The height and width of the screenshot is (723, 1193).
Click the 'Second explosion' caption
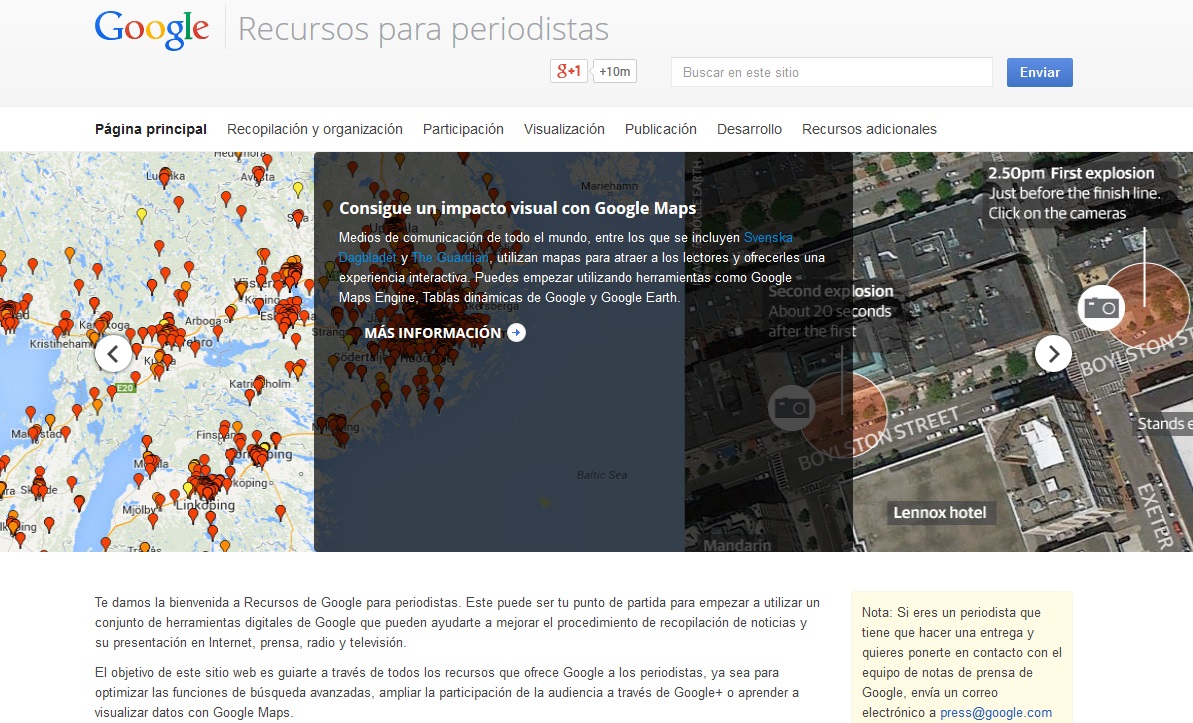click(831, 291)
